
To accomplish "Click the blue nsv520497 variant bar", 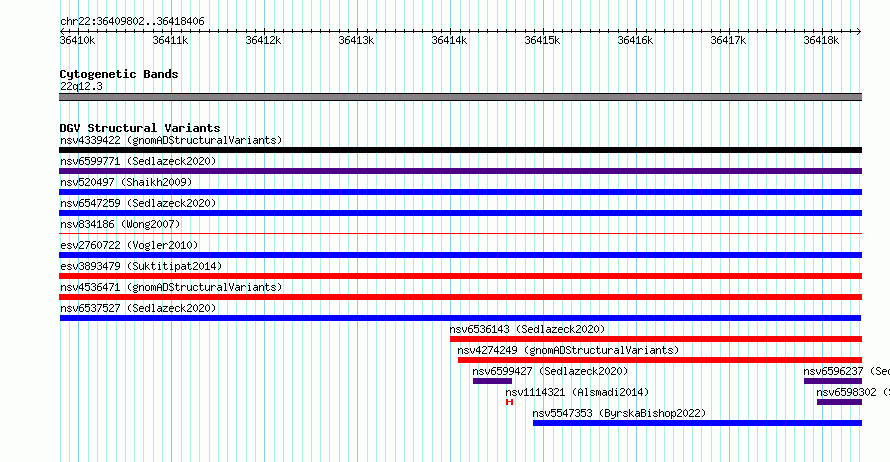I will pos(460,192).
